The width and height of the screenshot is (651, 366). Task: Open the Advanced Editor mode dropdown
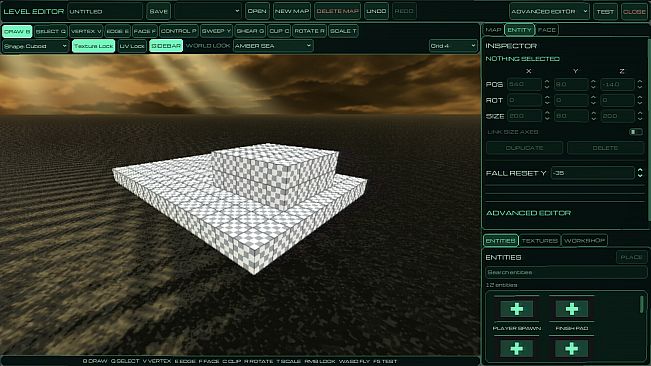click(549, 12)
